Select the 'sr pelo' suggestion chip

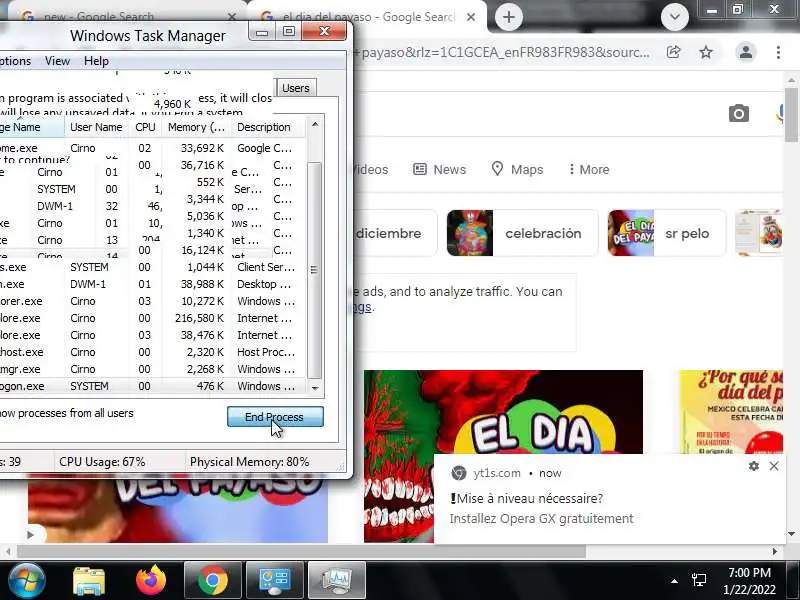coord(666,233)
